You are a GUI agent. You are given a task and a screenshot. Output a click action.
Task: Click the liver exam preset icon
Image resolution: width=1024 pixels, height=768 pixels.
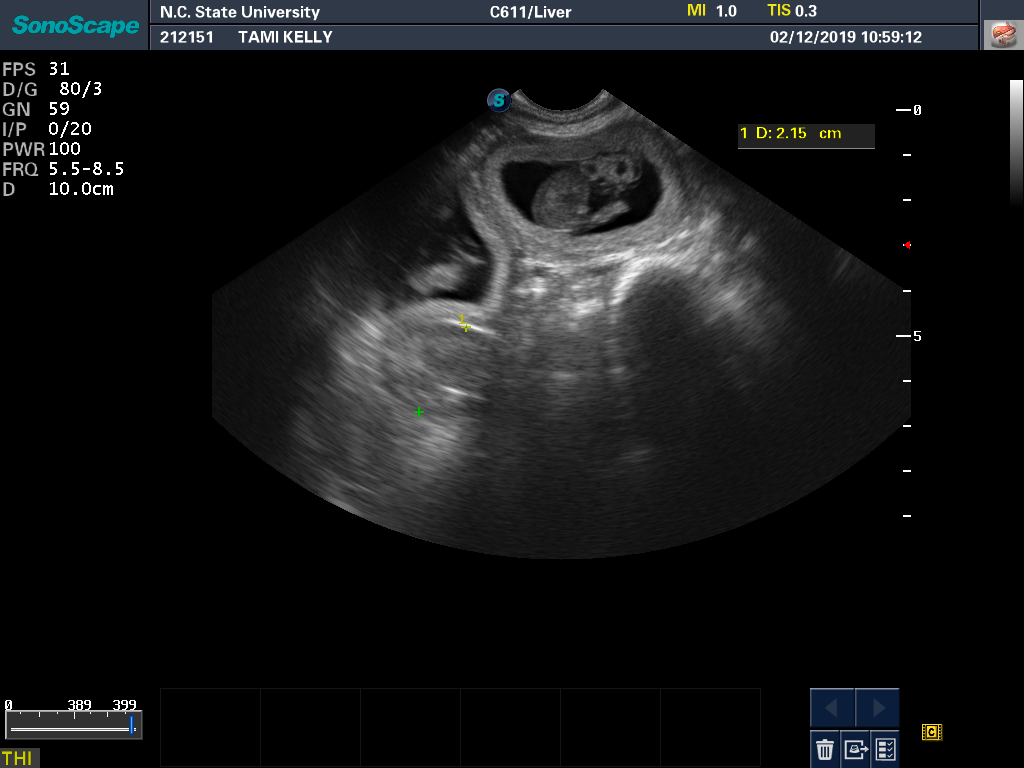[x=1001, y=34]
